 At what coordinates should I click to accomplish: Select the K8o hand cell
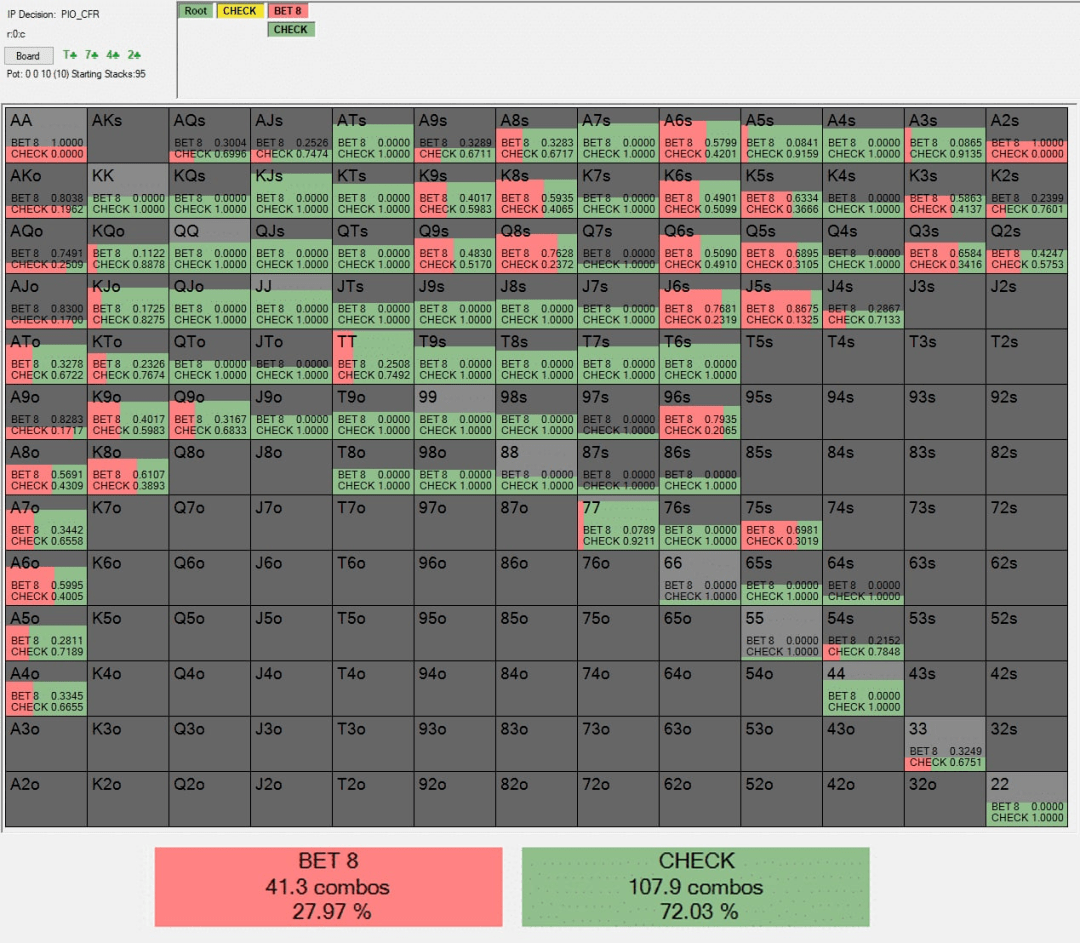[128, 467]
